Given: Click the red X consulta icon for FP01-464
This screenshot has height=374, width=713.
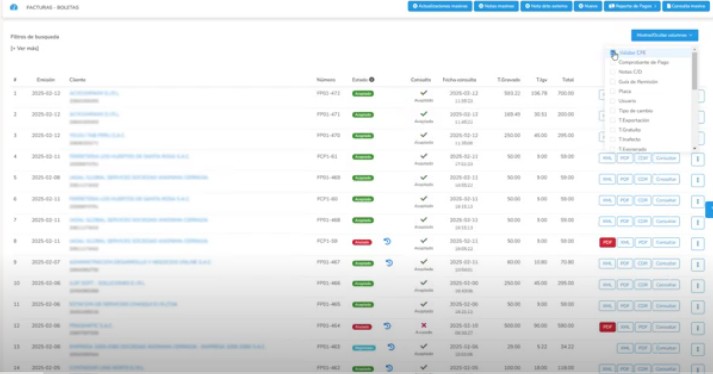Looking at the screenshot, I should point(424,325).
